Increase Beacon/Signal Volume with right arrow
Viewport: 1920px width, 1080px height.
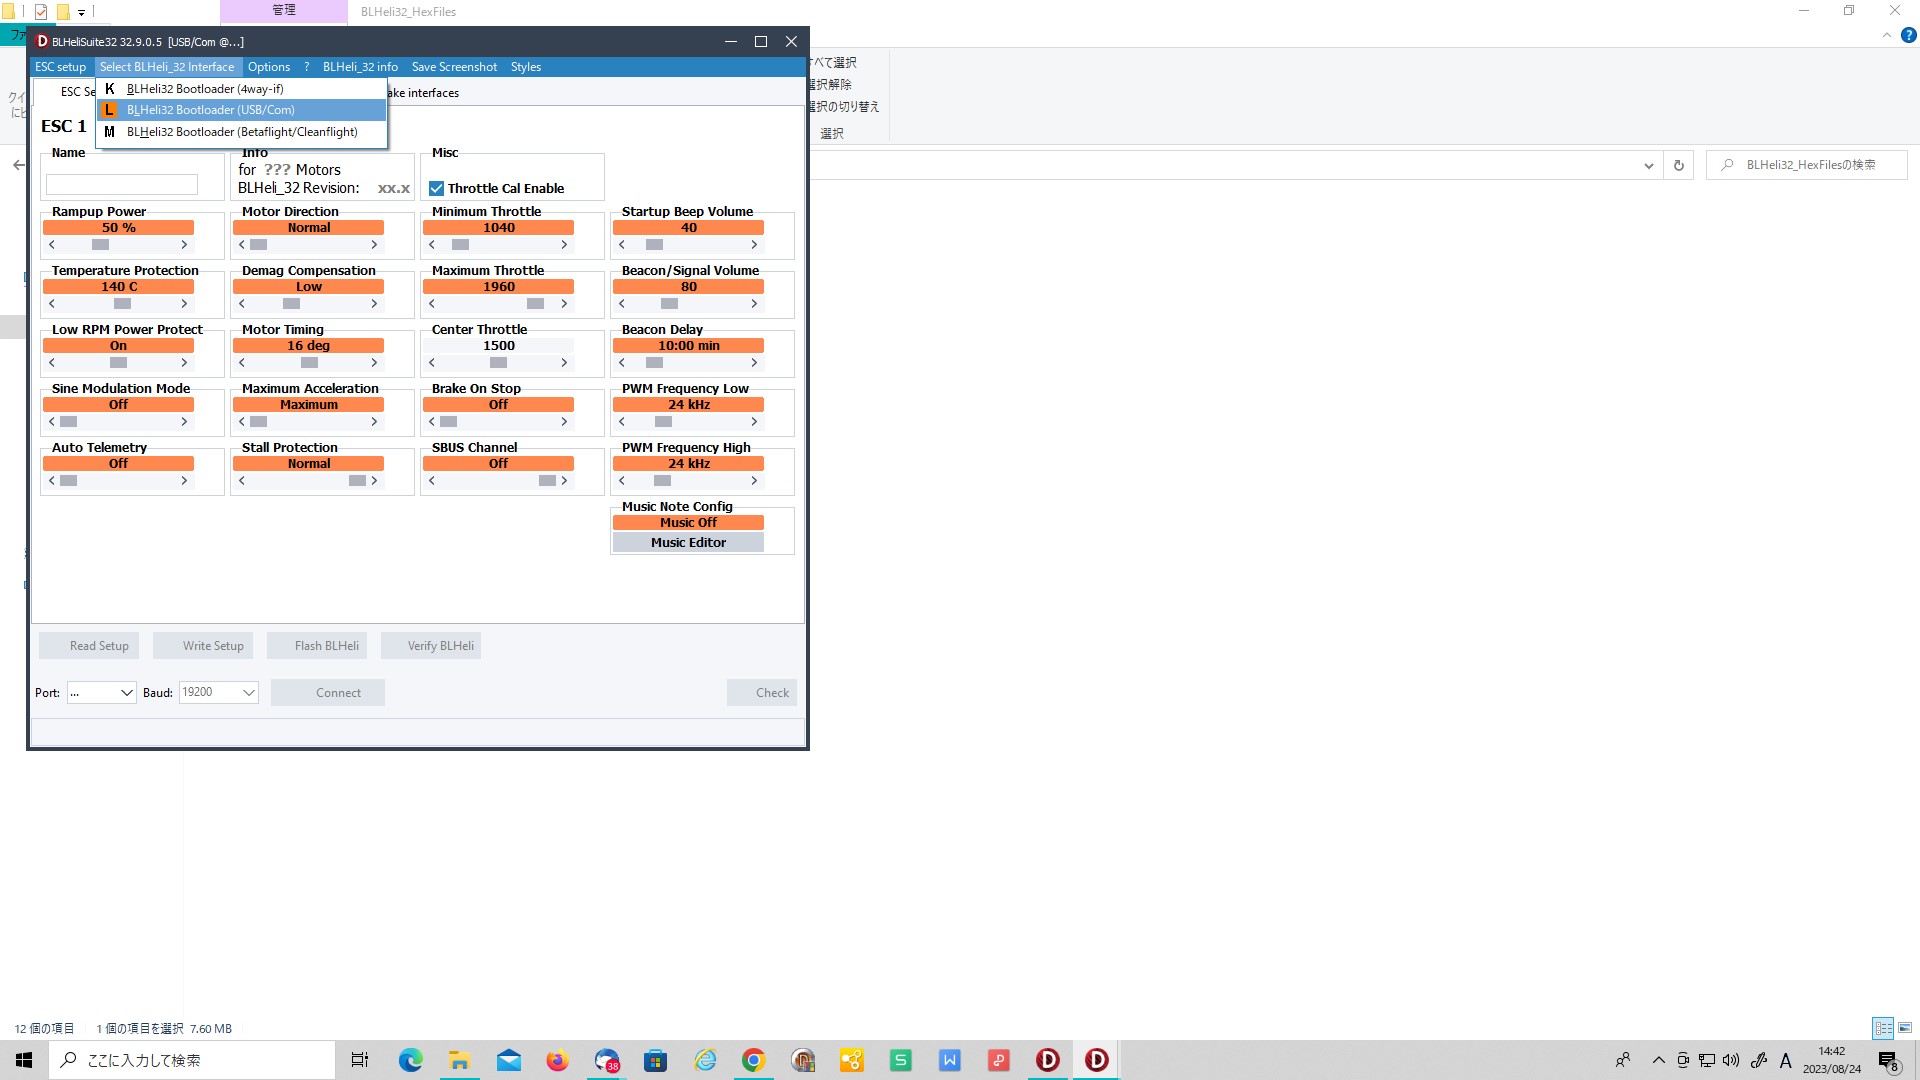pos(754,304)
